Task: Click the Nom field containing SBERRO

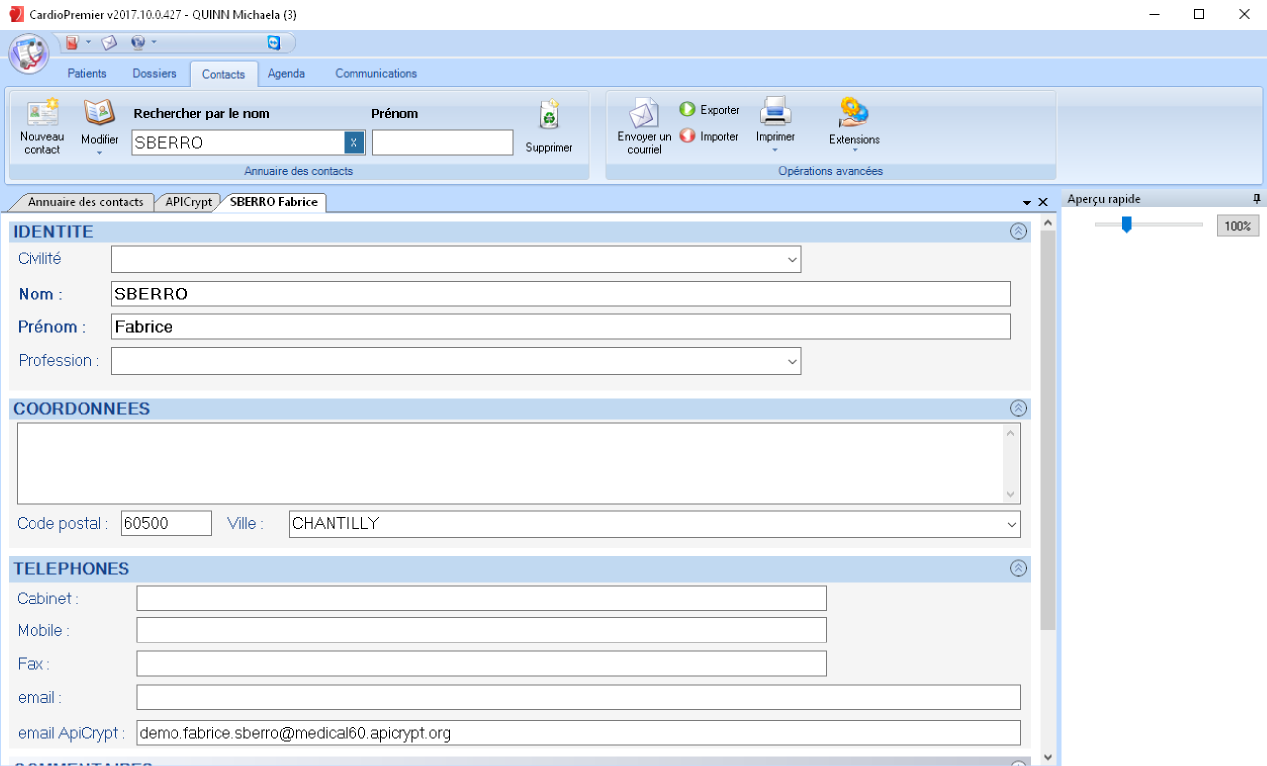Action: click(x=561, y=294)
